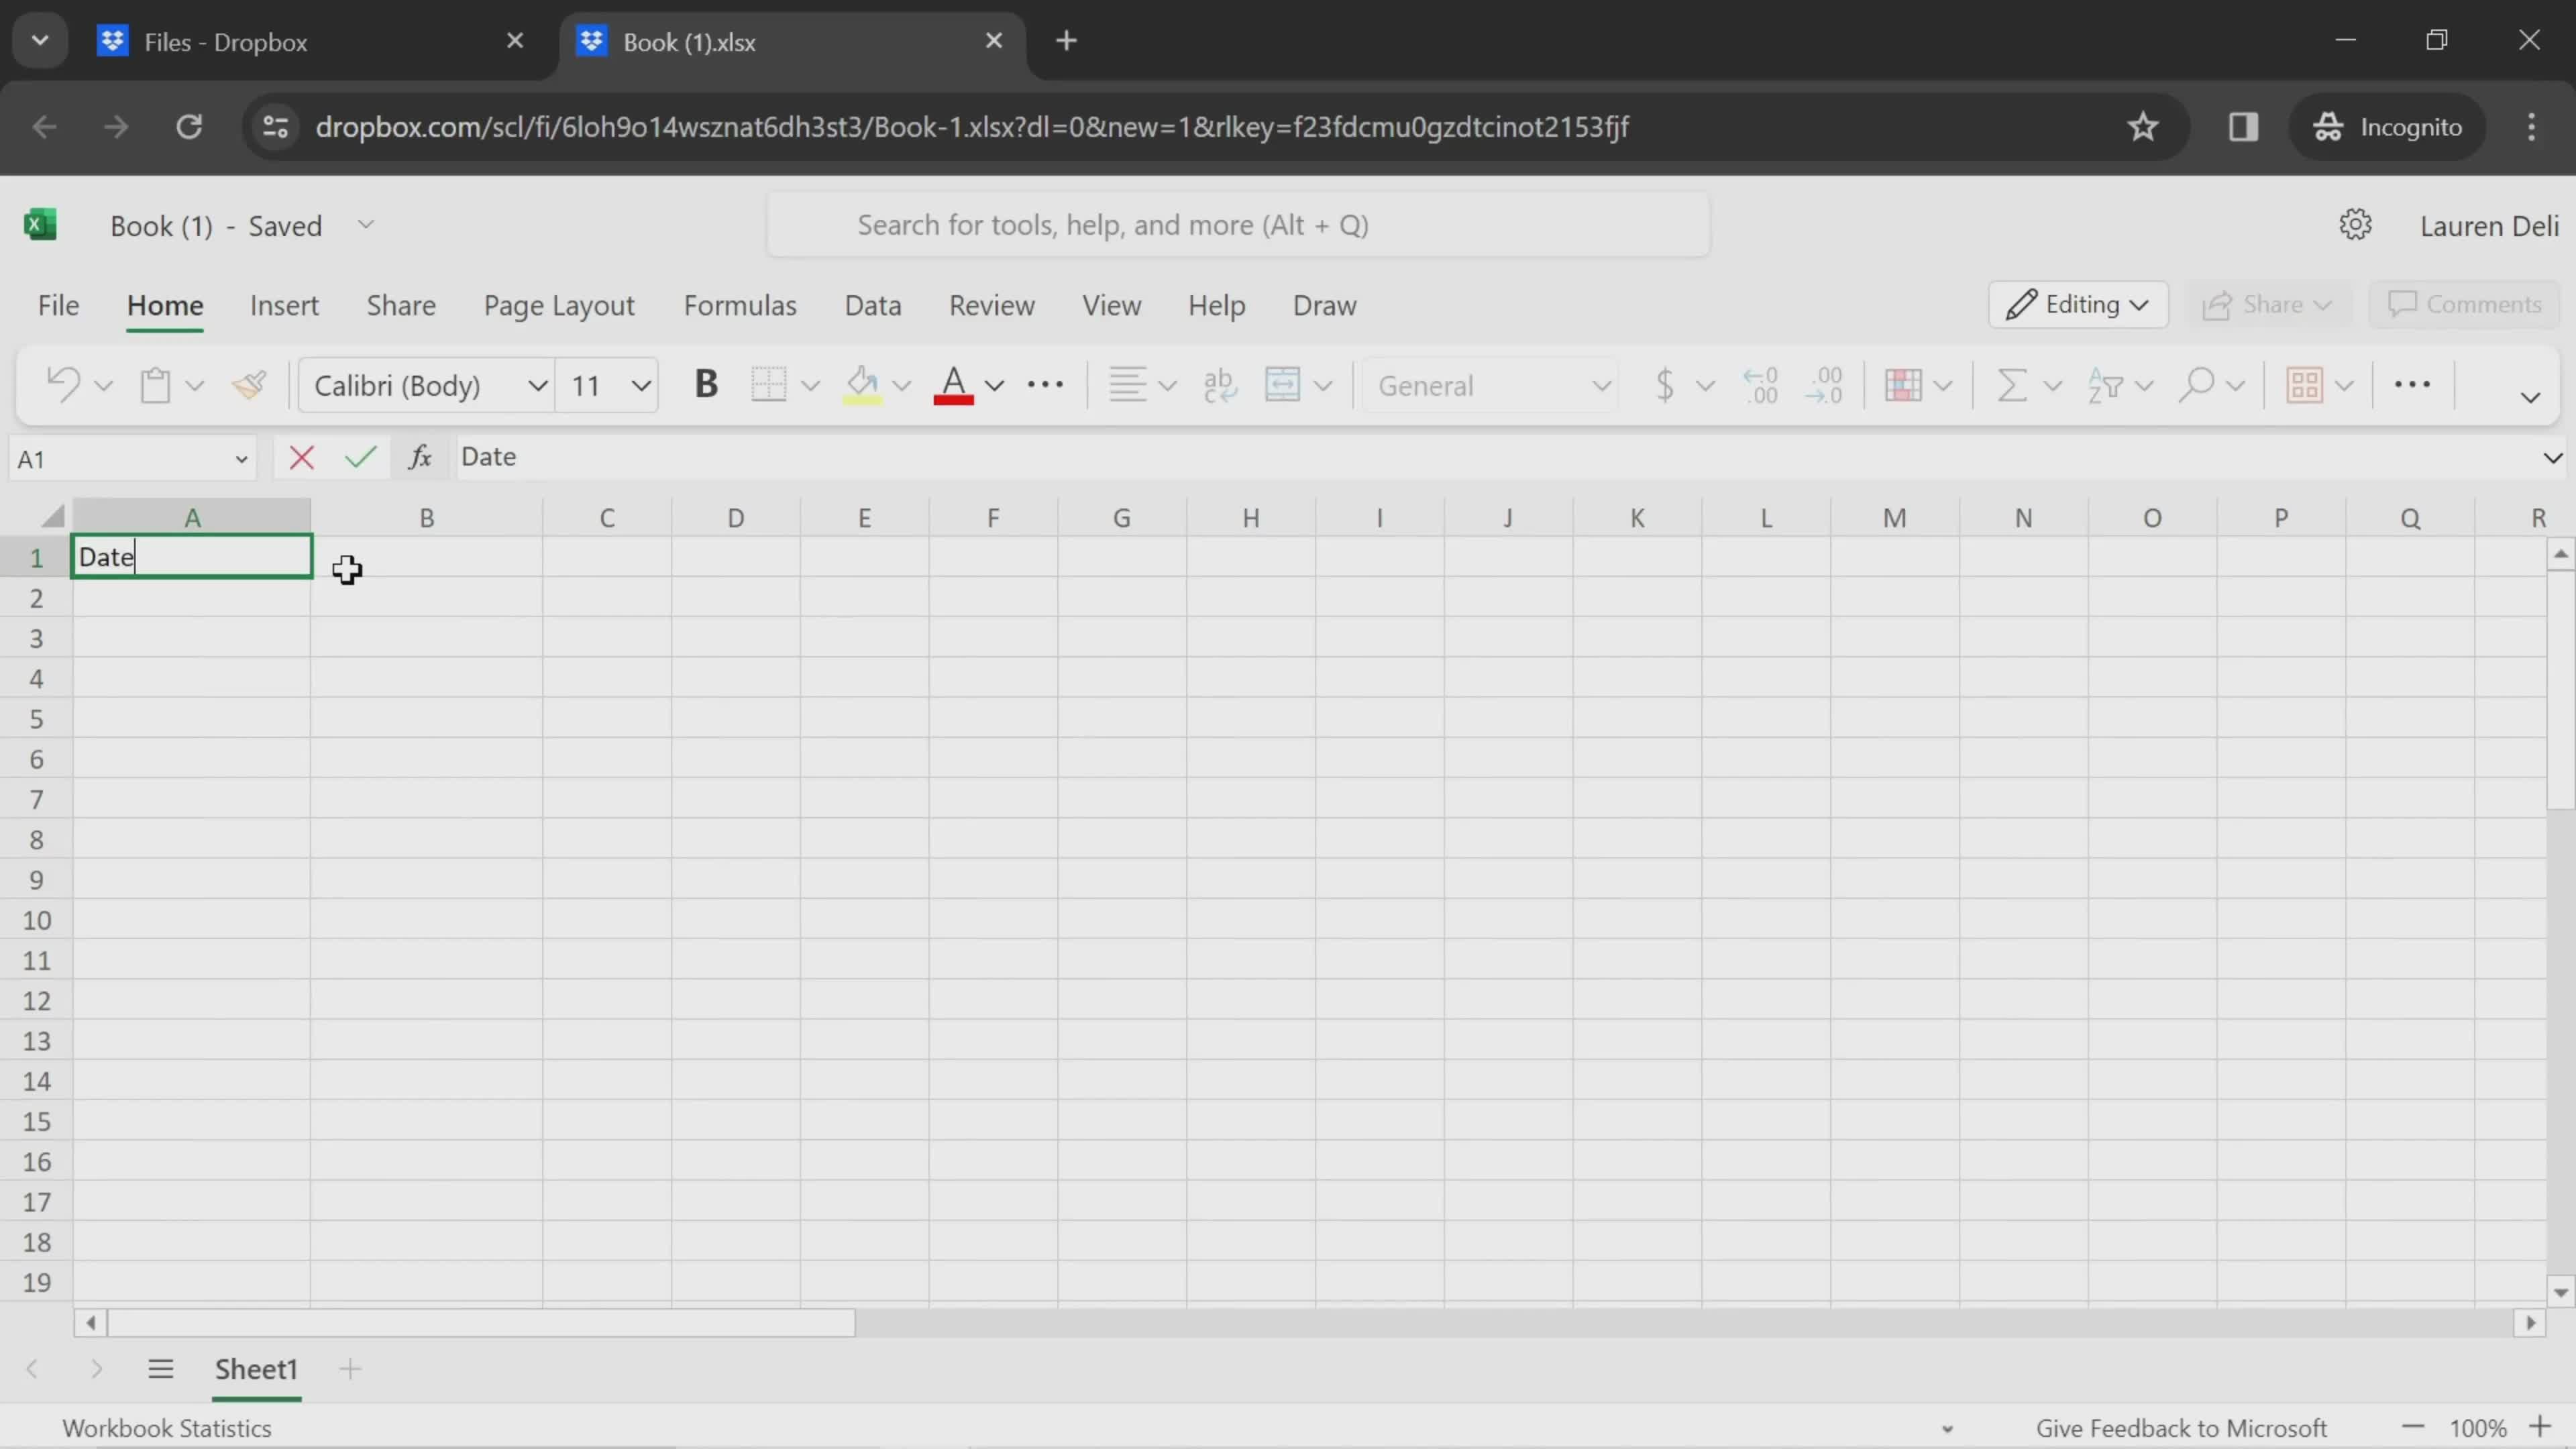Click the Share button
2576x1449 pixels.
pyautogui.click(x=2265, y=305)
